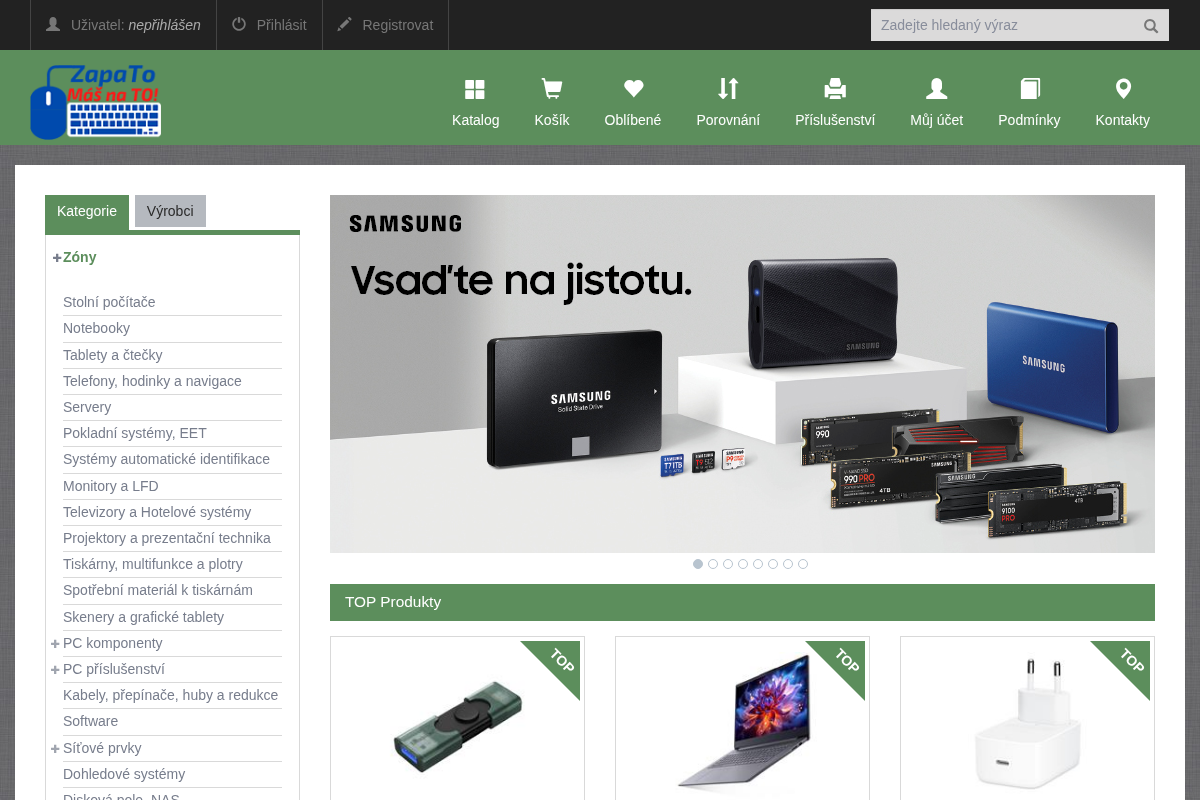Expand the Zóny category

pyautogui.click(x=57, y=258)
